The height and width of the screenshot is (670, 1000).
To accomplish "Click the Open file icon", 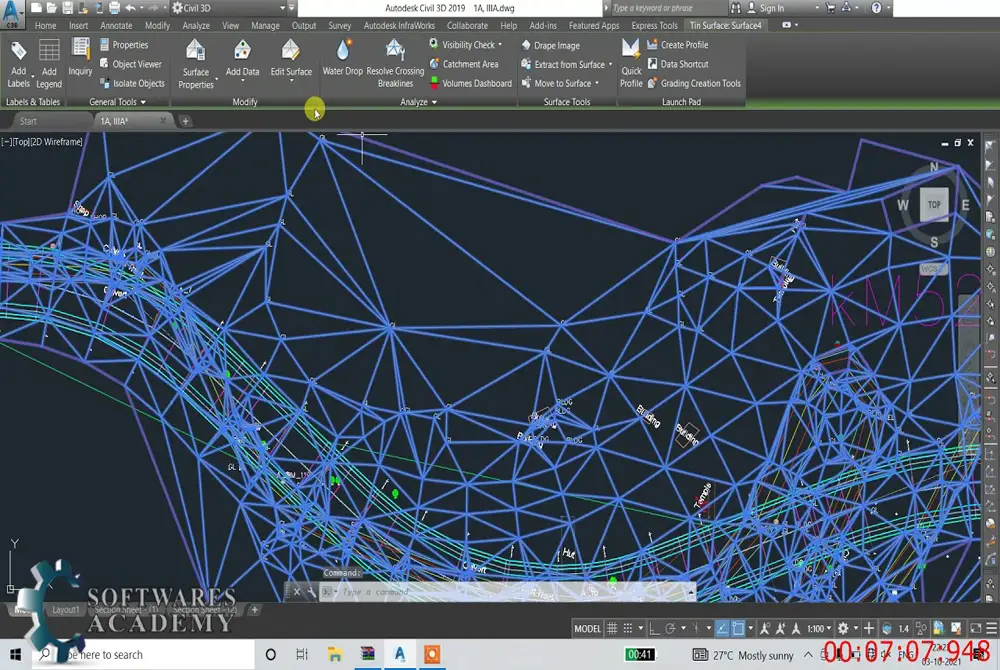I will (52, 8).
